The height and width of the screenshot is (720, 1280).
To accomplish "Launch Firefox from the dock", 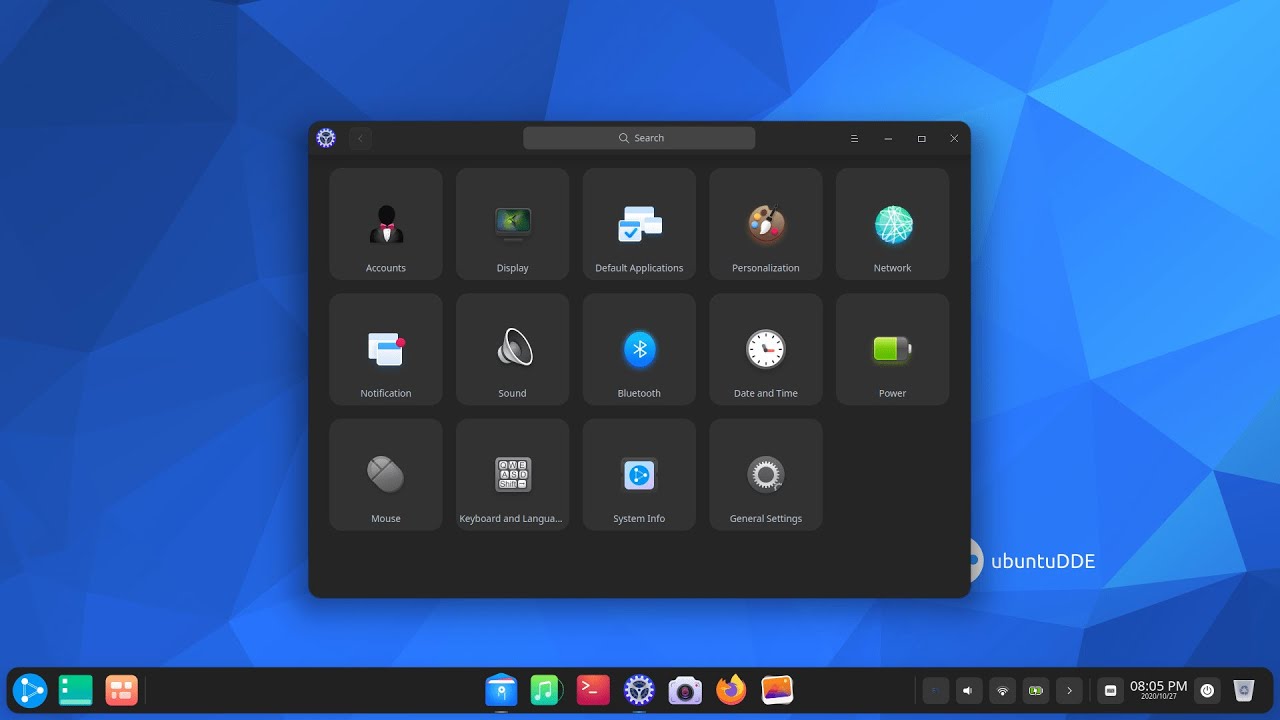I will click(731, 690).
